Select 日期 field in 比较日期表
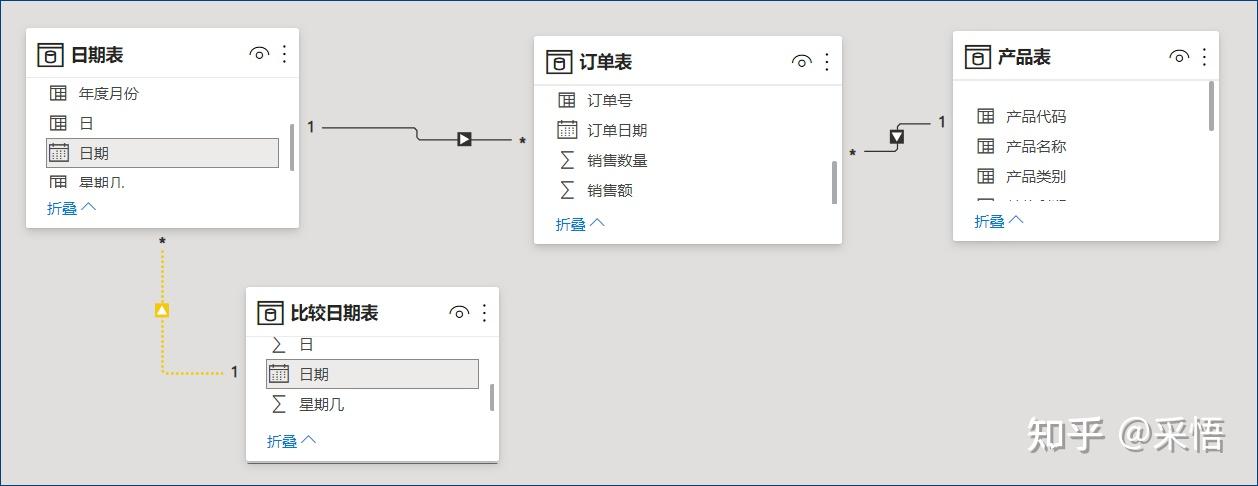 pos(372,374)
